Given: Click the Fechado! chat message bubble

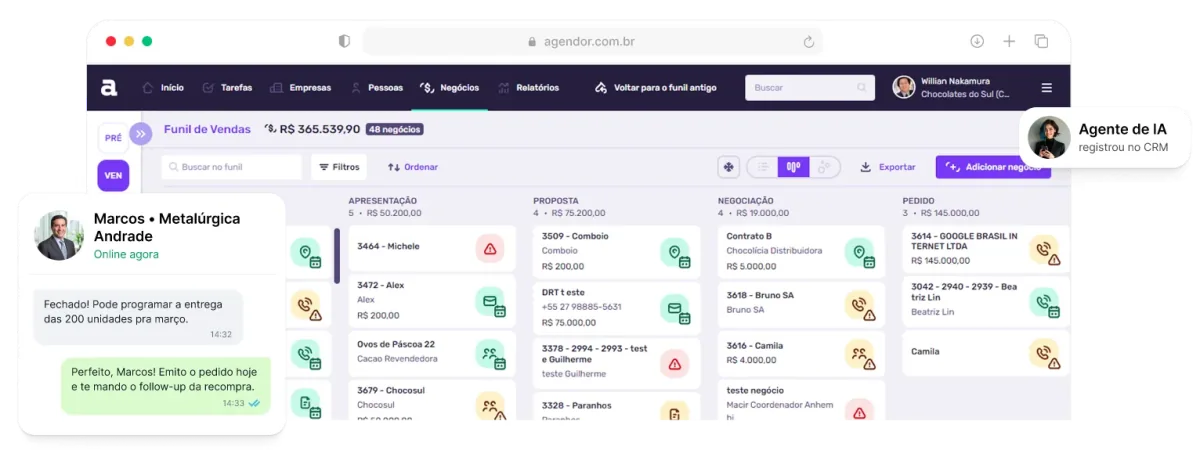Looking at the screenshot, I should [x=138, y=317].
